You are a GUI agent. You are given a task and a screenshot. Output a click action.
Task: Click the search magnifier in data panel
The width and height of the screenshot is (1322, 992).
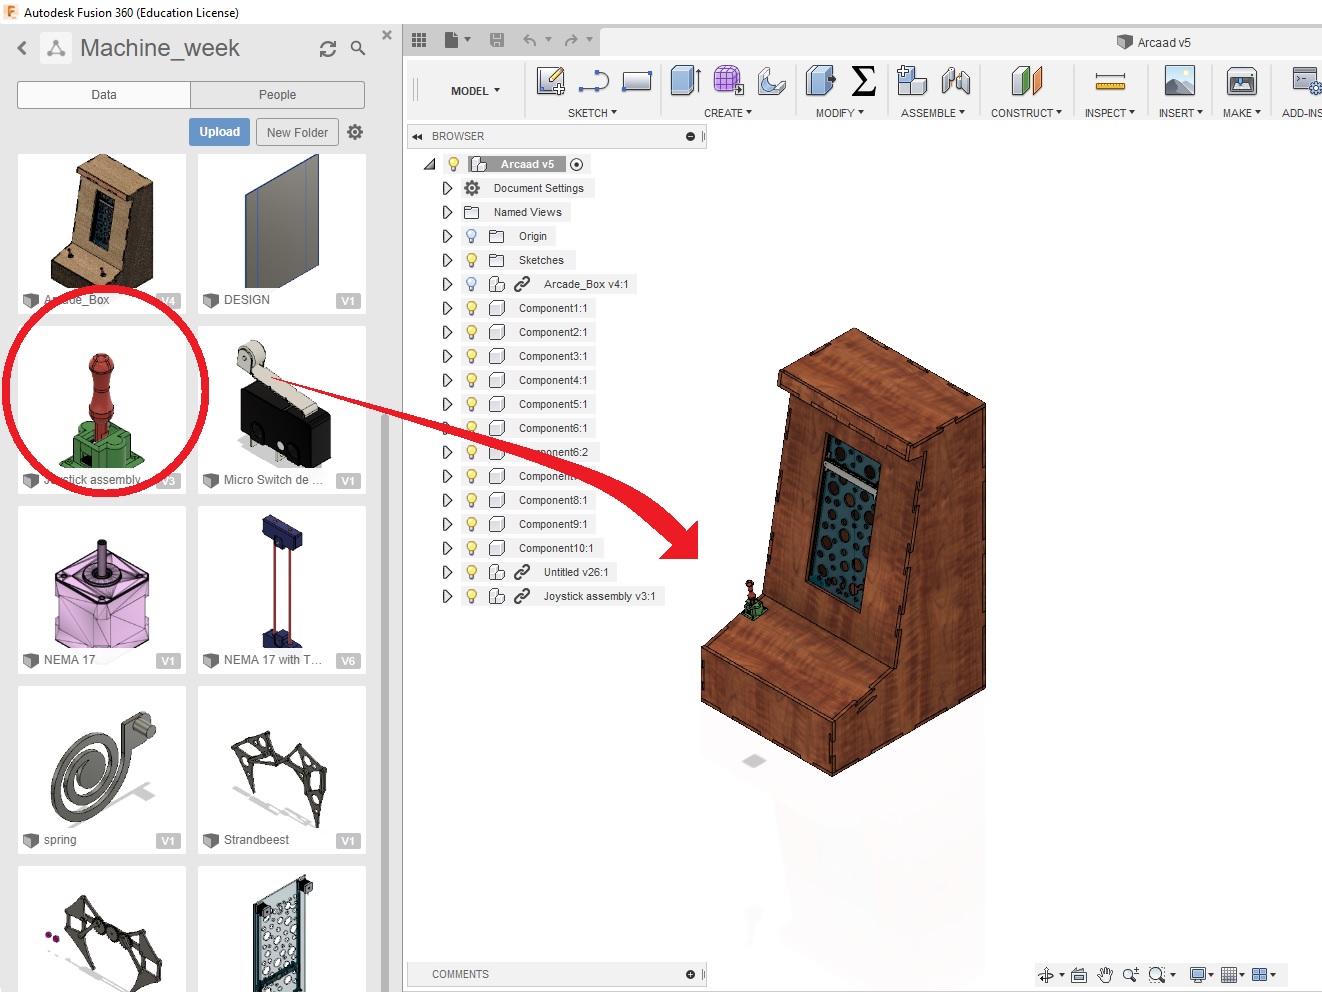pos(358,48)
